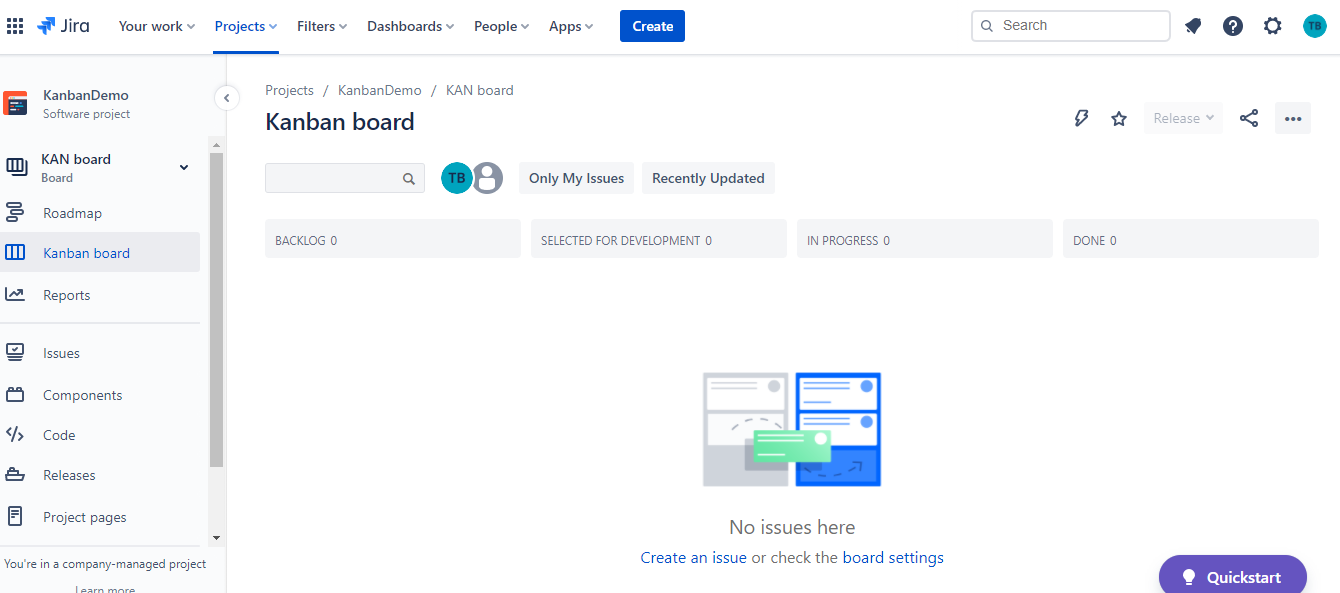Expand the KAN board switcher chevron
This screenshot has height=593, width=1340.
click(183, 167)
